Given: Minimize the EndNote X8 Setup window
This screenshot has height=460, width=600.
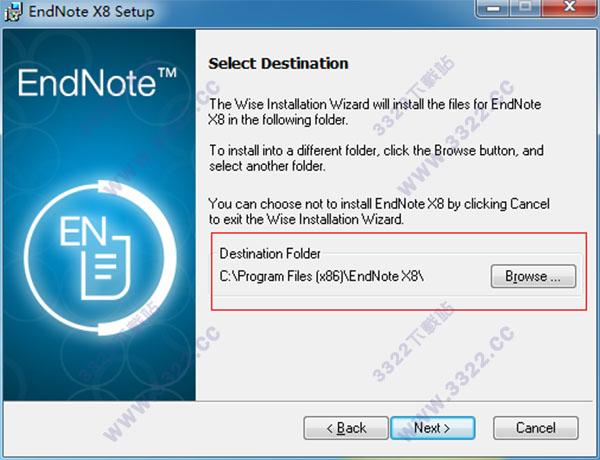Looking at the screenshot, I should pos(493,8).
